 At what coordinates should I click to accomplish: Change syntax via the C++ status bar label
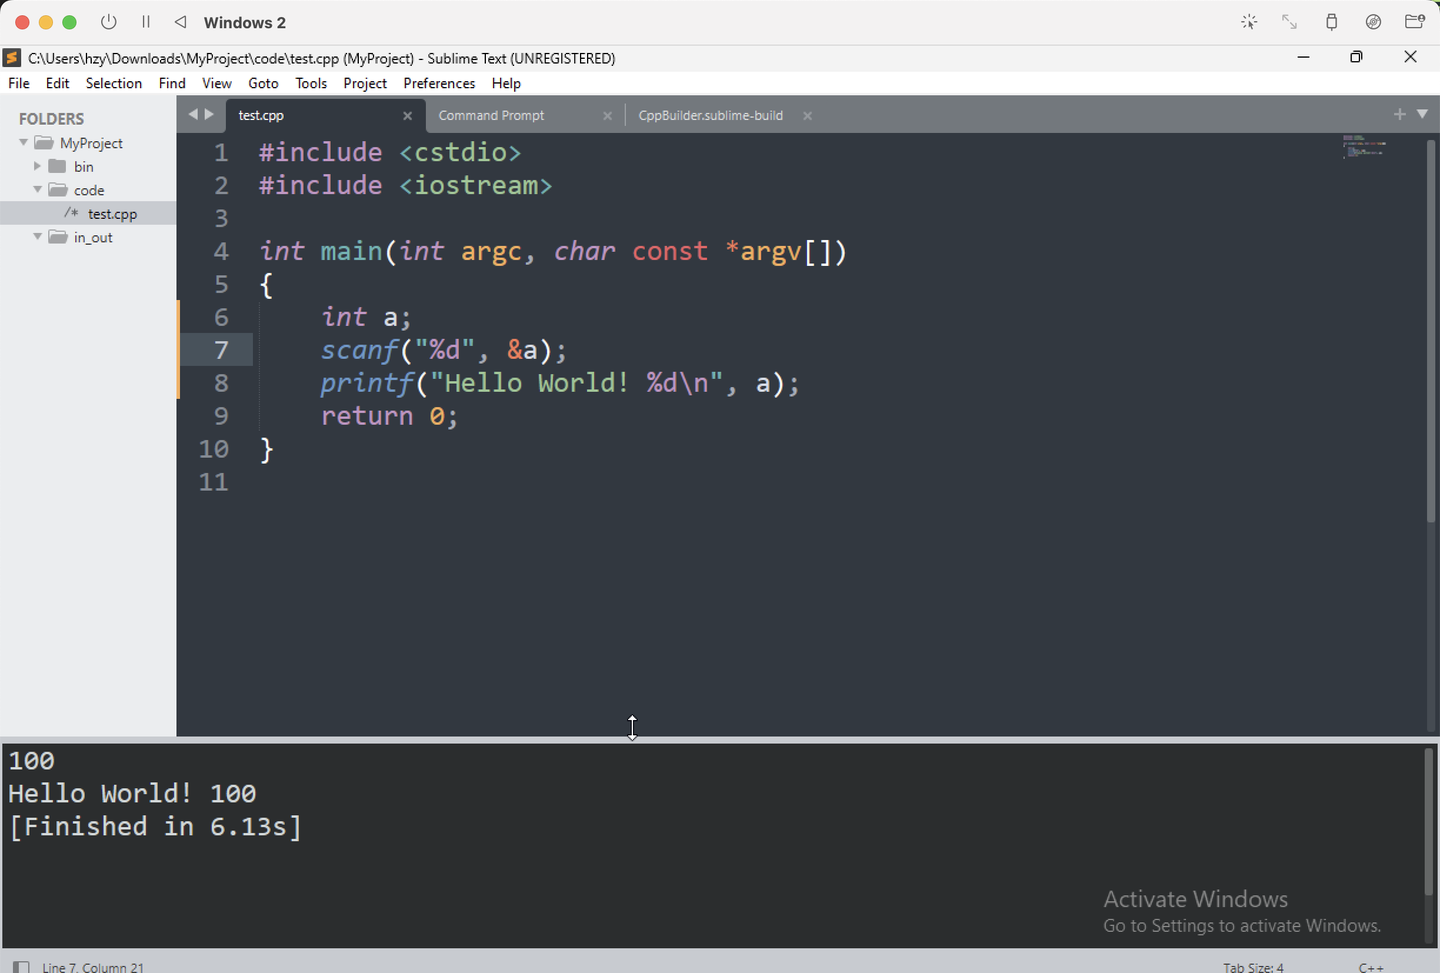coord(1371,966)
